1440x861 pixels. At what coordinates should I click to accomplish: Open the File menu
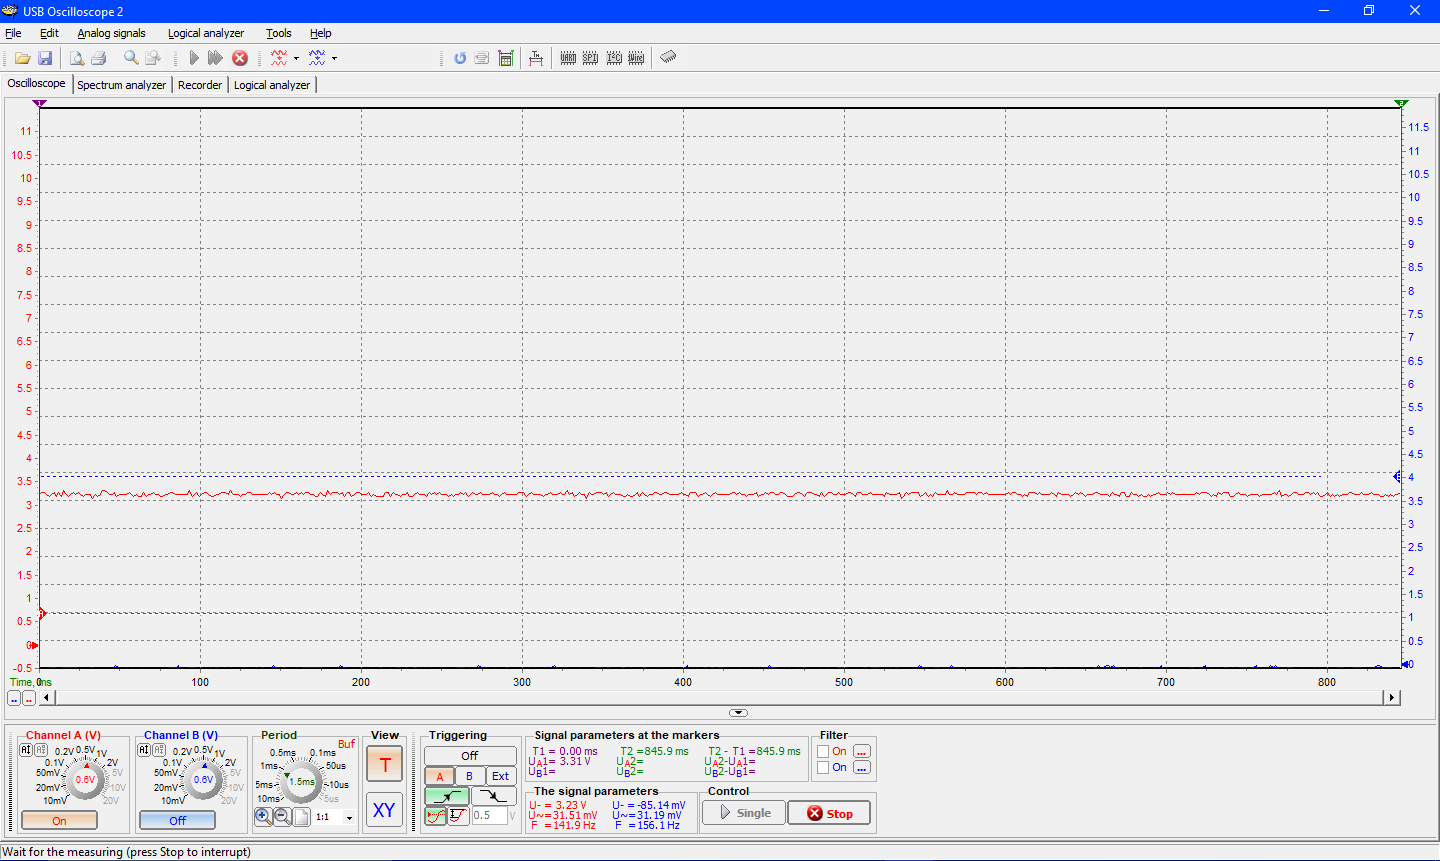pyautogui.click(x=13, y=33)
